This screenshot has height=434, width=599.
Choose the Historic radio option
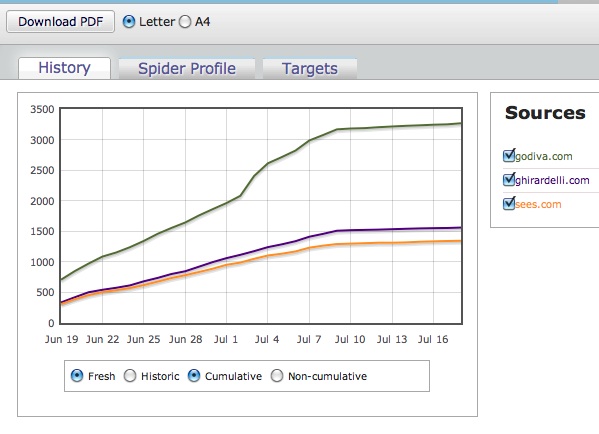tap(130, 376)
